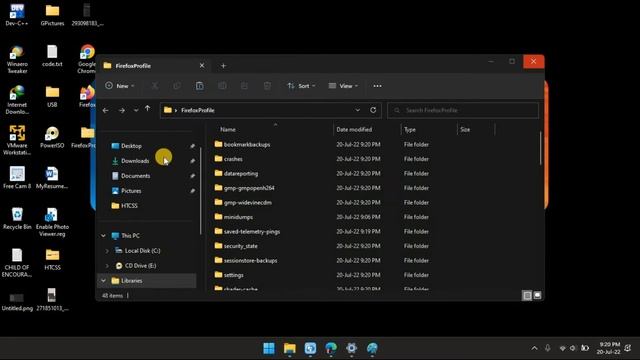The image size is (640, 360).
Task: Open the See more ellipsis menu
Action: click(x=377, y=86)
